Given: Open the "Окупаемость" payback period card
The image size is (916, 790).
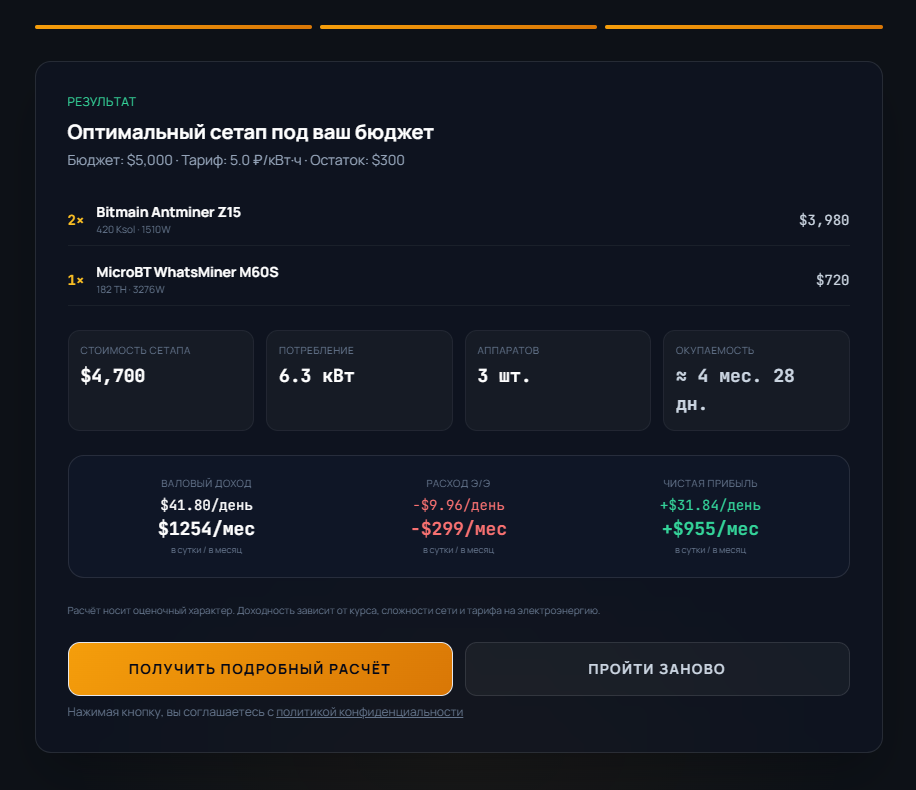Looking at the screenshot, I should coord(756,380).
